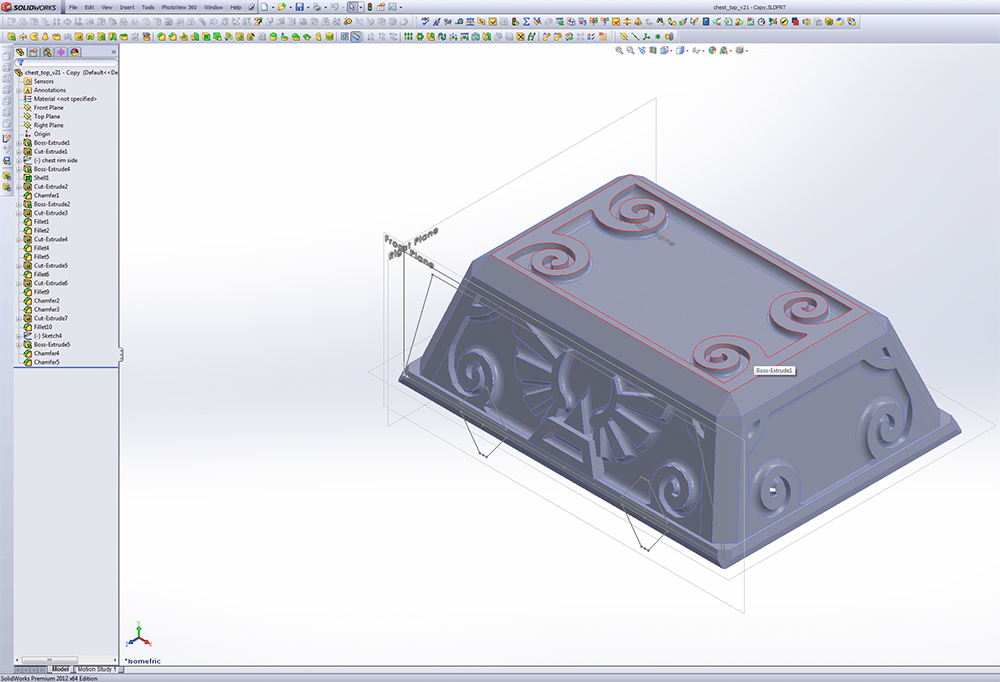Image resolution: width=1000 pixels, height=682 pixels.
Task: Expand the Boss-Extrude5 feature node
Action: pyautogui.click(x=18, y=345)
